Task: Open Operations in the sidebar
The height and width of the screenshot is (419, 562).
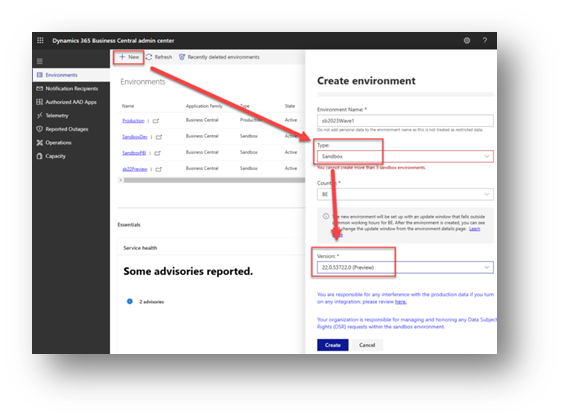Action: pos(71,143)
